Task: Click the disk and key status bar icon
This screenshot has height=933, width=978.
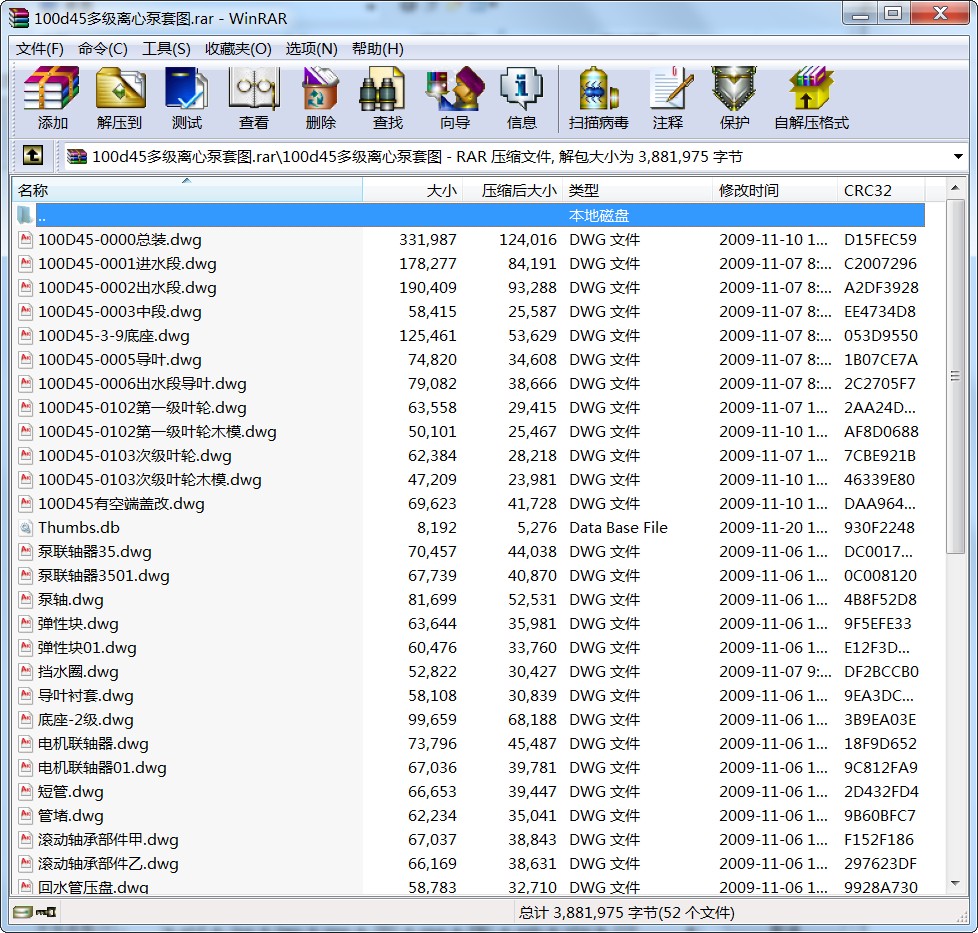Action: click(35, 912)
